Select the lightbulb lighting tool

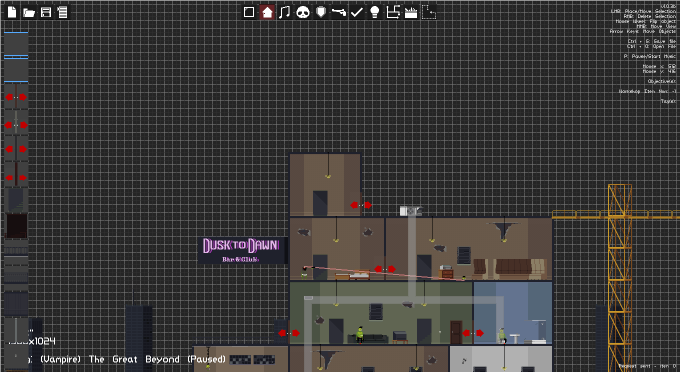coord(375,12)
